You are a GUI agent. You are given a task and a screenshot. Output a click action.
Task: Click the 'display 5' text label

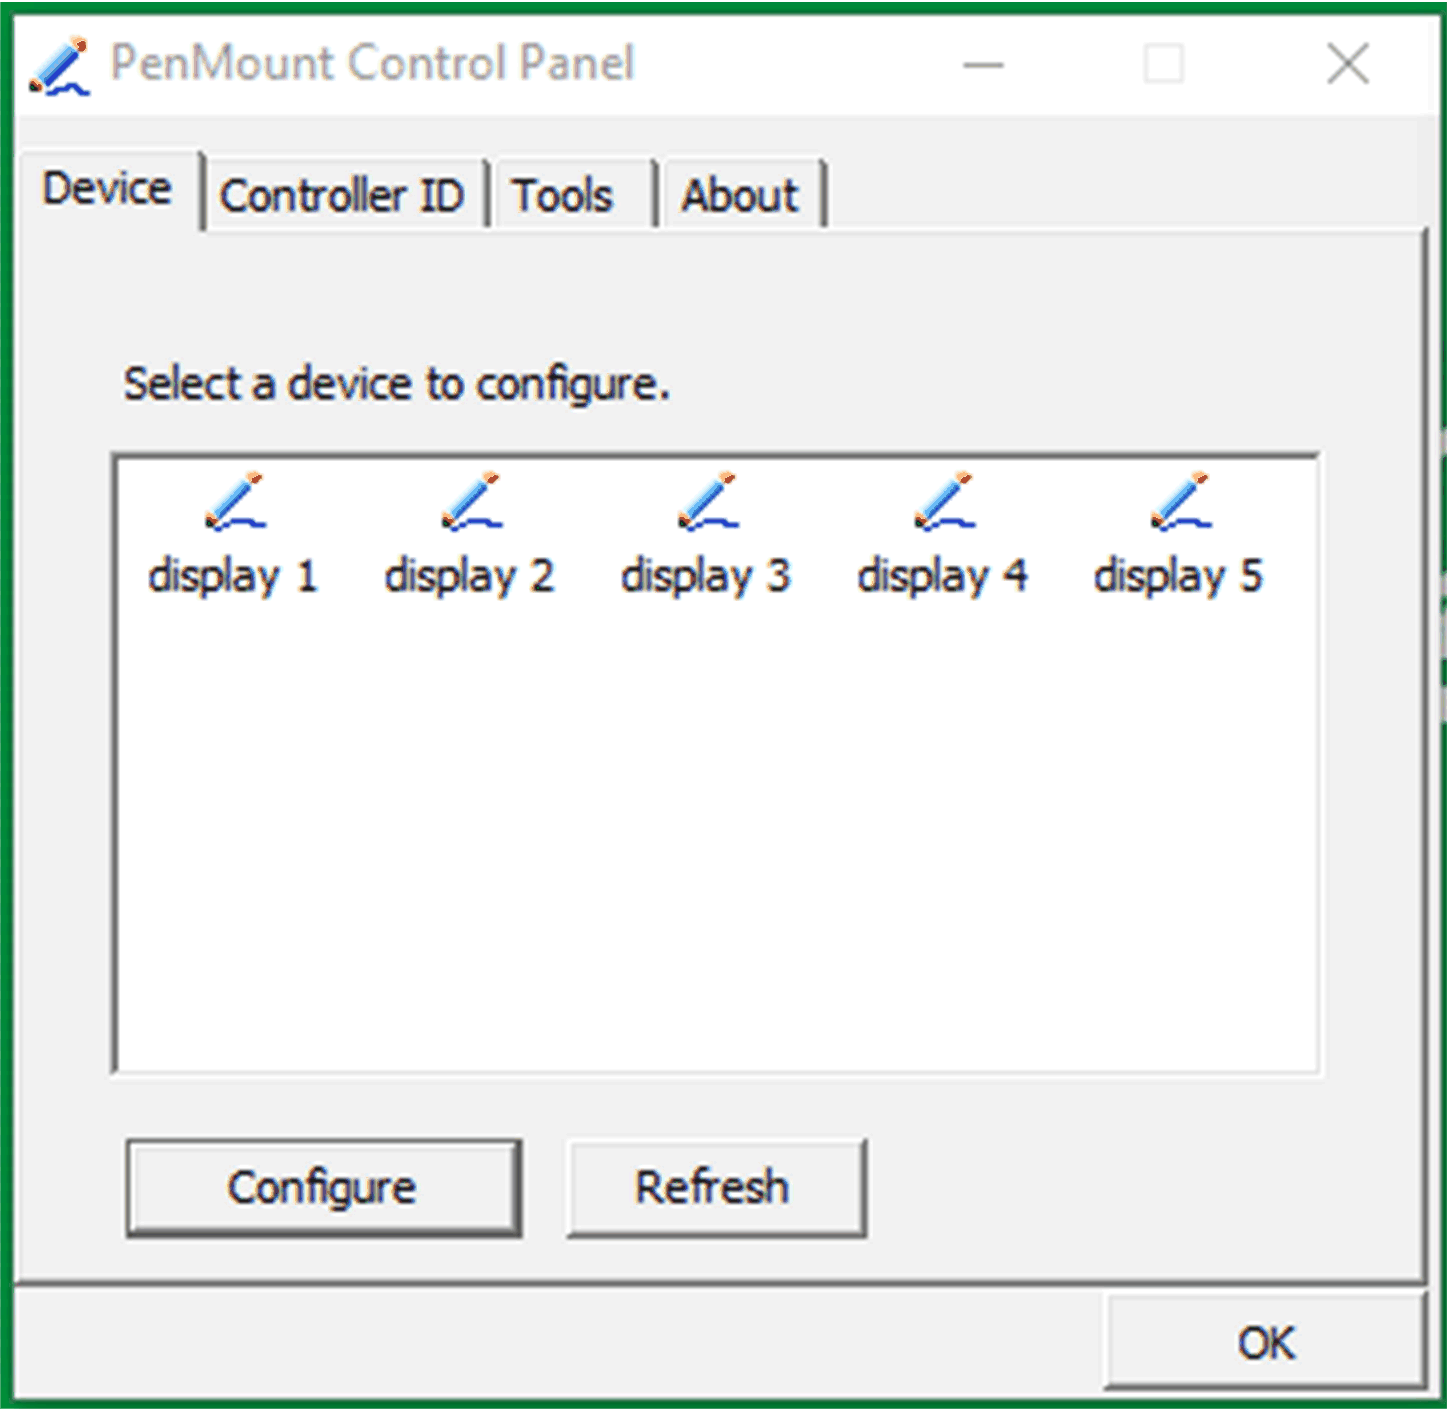pyautogui.click(x=1178, y=576)
